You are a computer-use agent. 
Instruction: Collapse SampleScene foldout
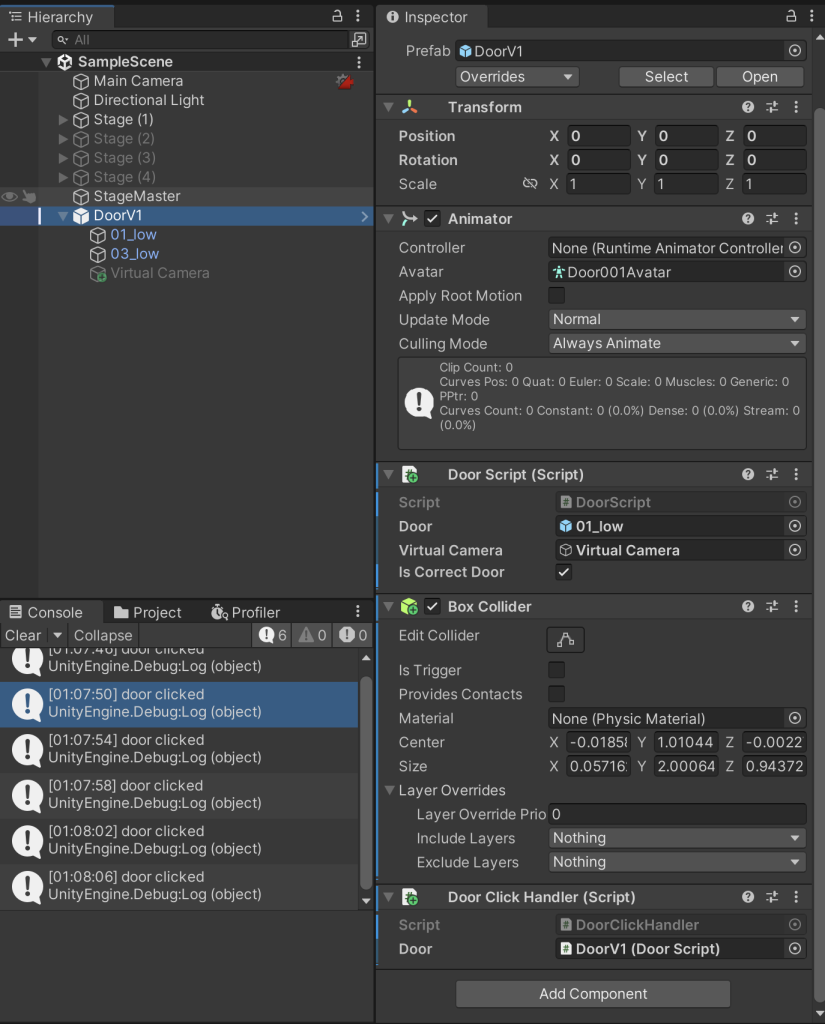tap(46, 63)
